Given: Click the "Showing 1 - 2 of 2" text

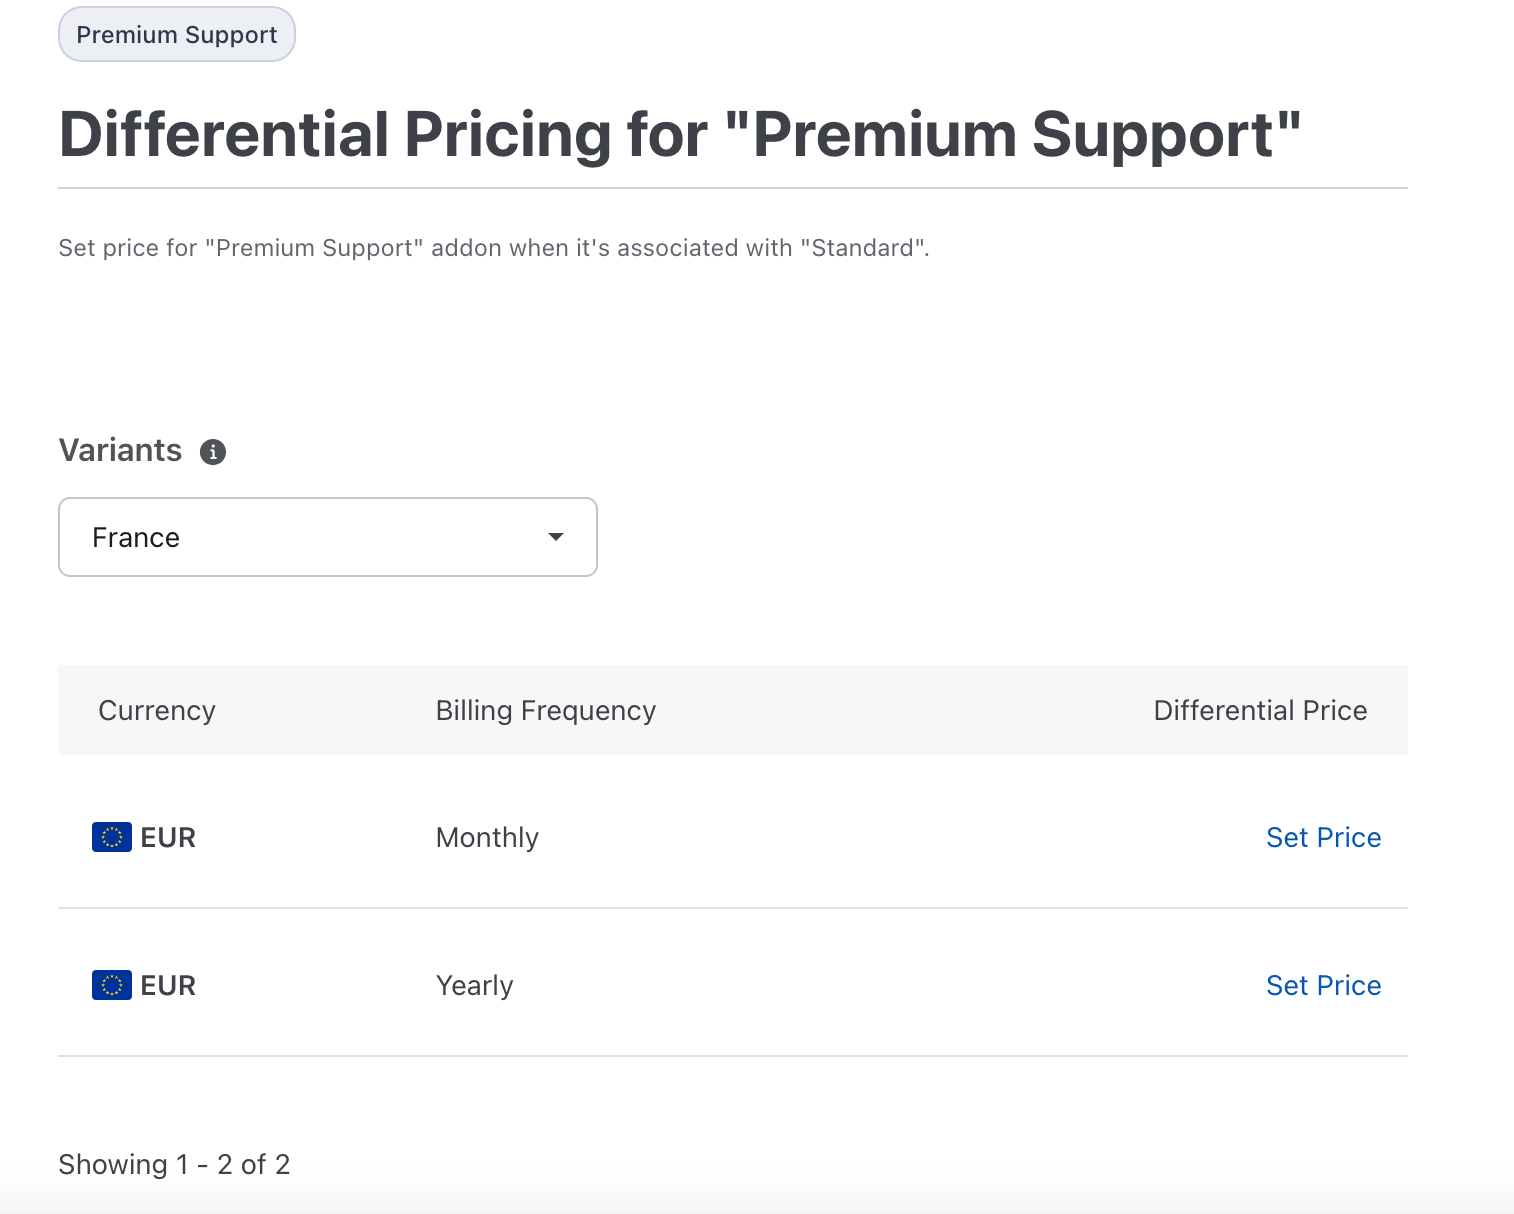Looking at the screenshot, I should point(174,1164).
